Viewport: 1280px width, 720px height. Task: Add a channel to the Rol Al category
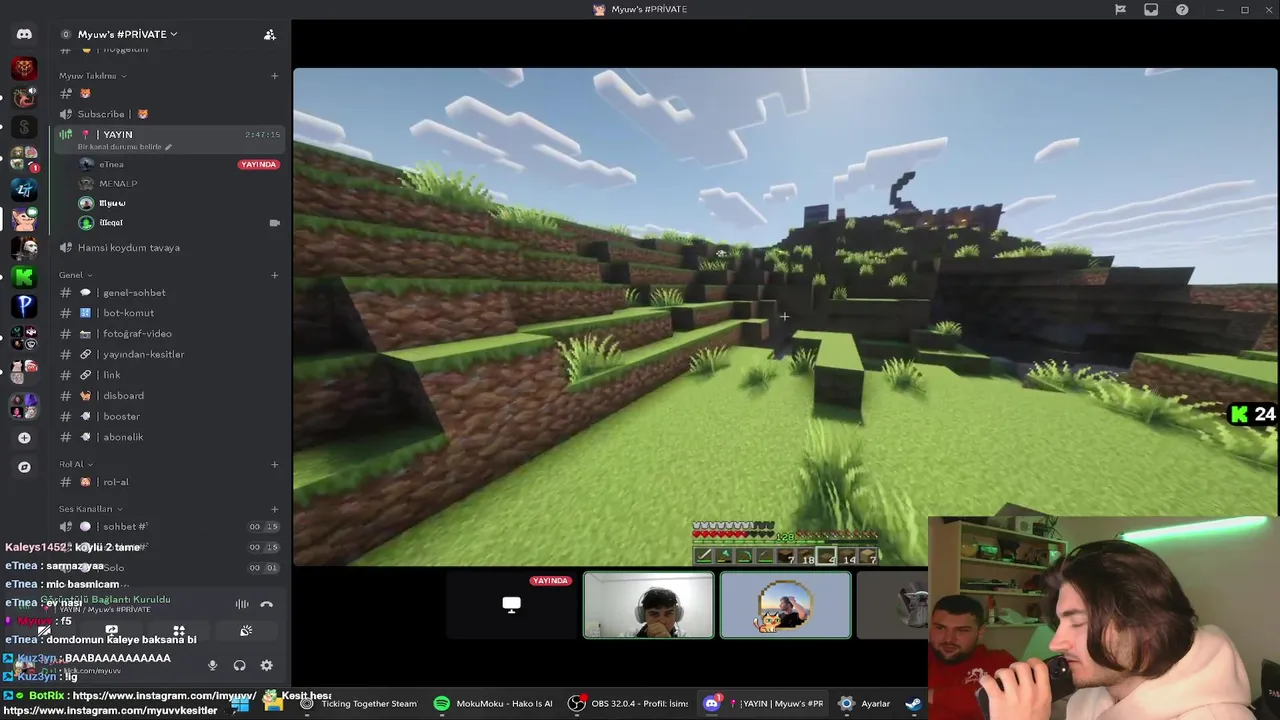tap(275, 464)
